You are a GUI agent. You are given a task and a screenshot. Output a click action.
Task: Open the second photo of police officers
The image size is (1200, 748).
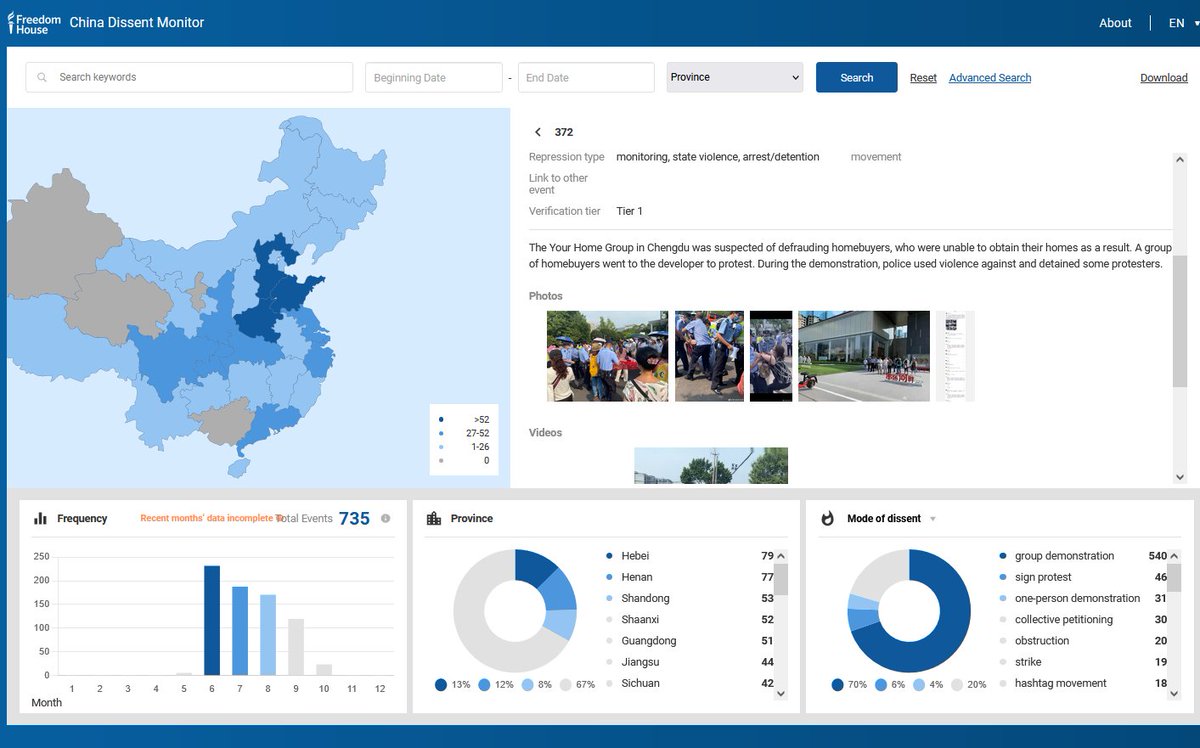[709, 356]
